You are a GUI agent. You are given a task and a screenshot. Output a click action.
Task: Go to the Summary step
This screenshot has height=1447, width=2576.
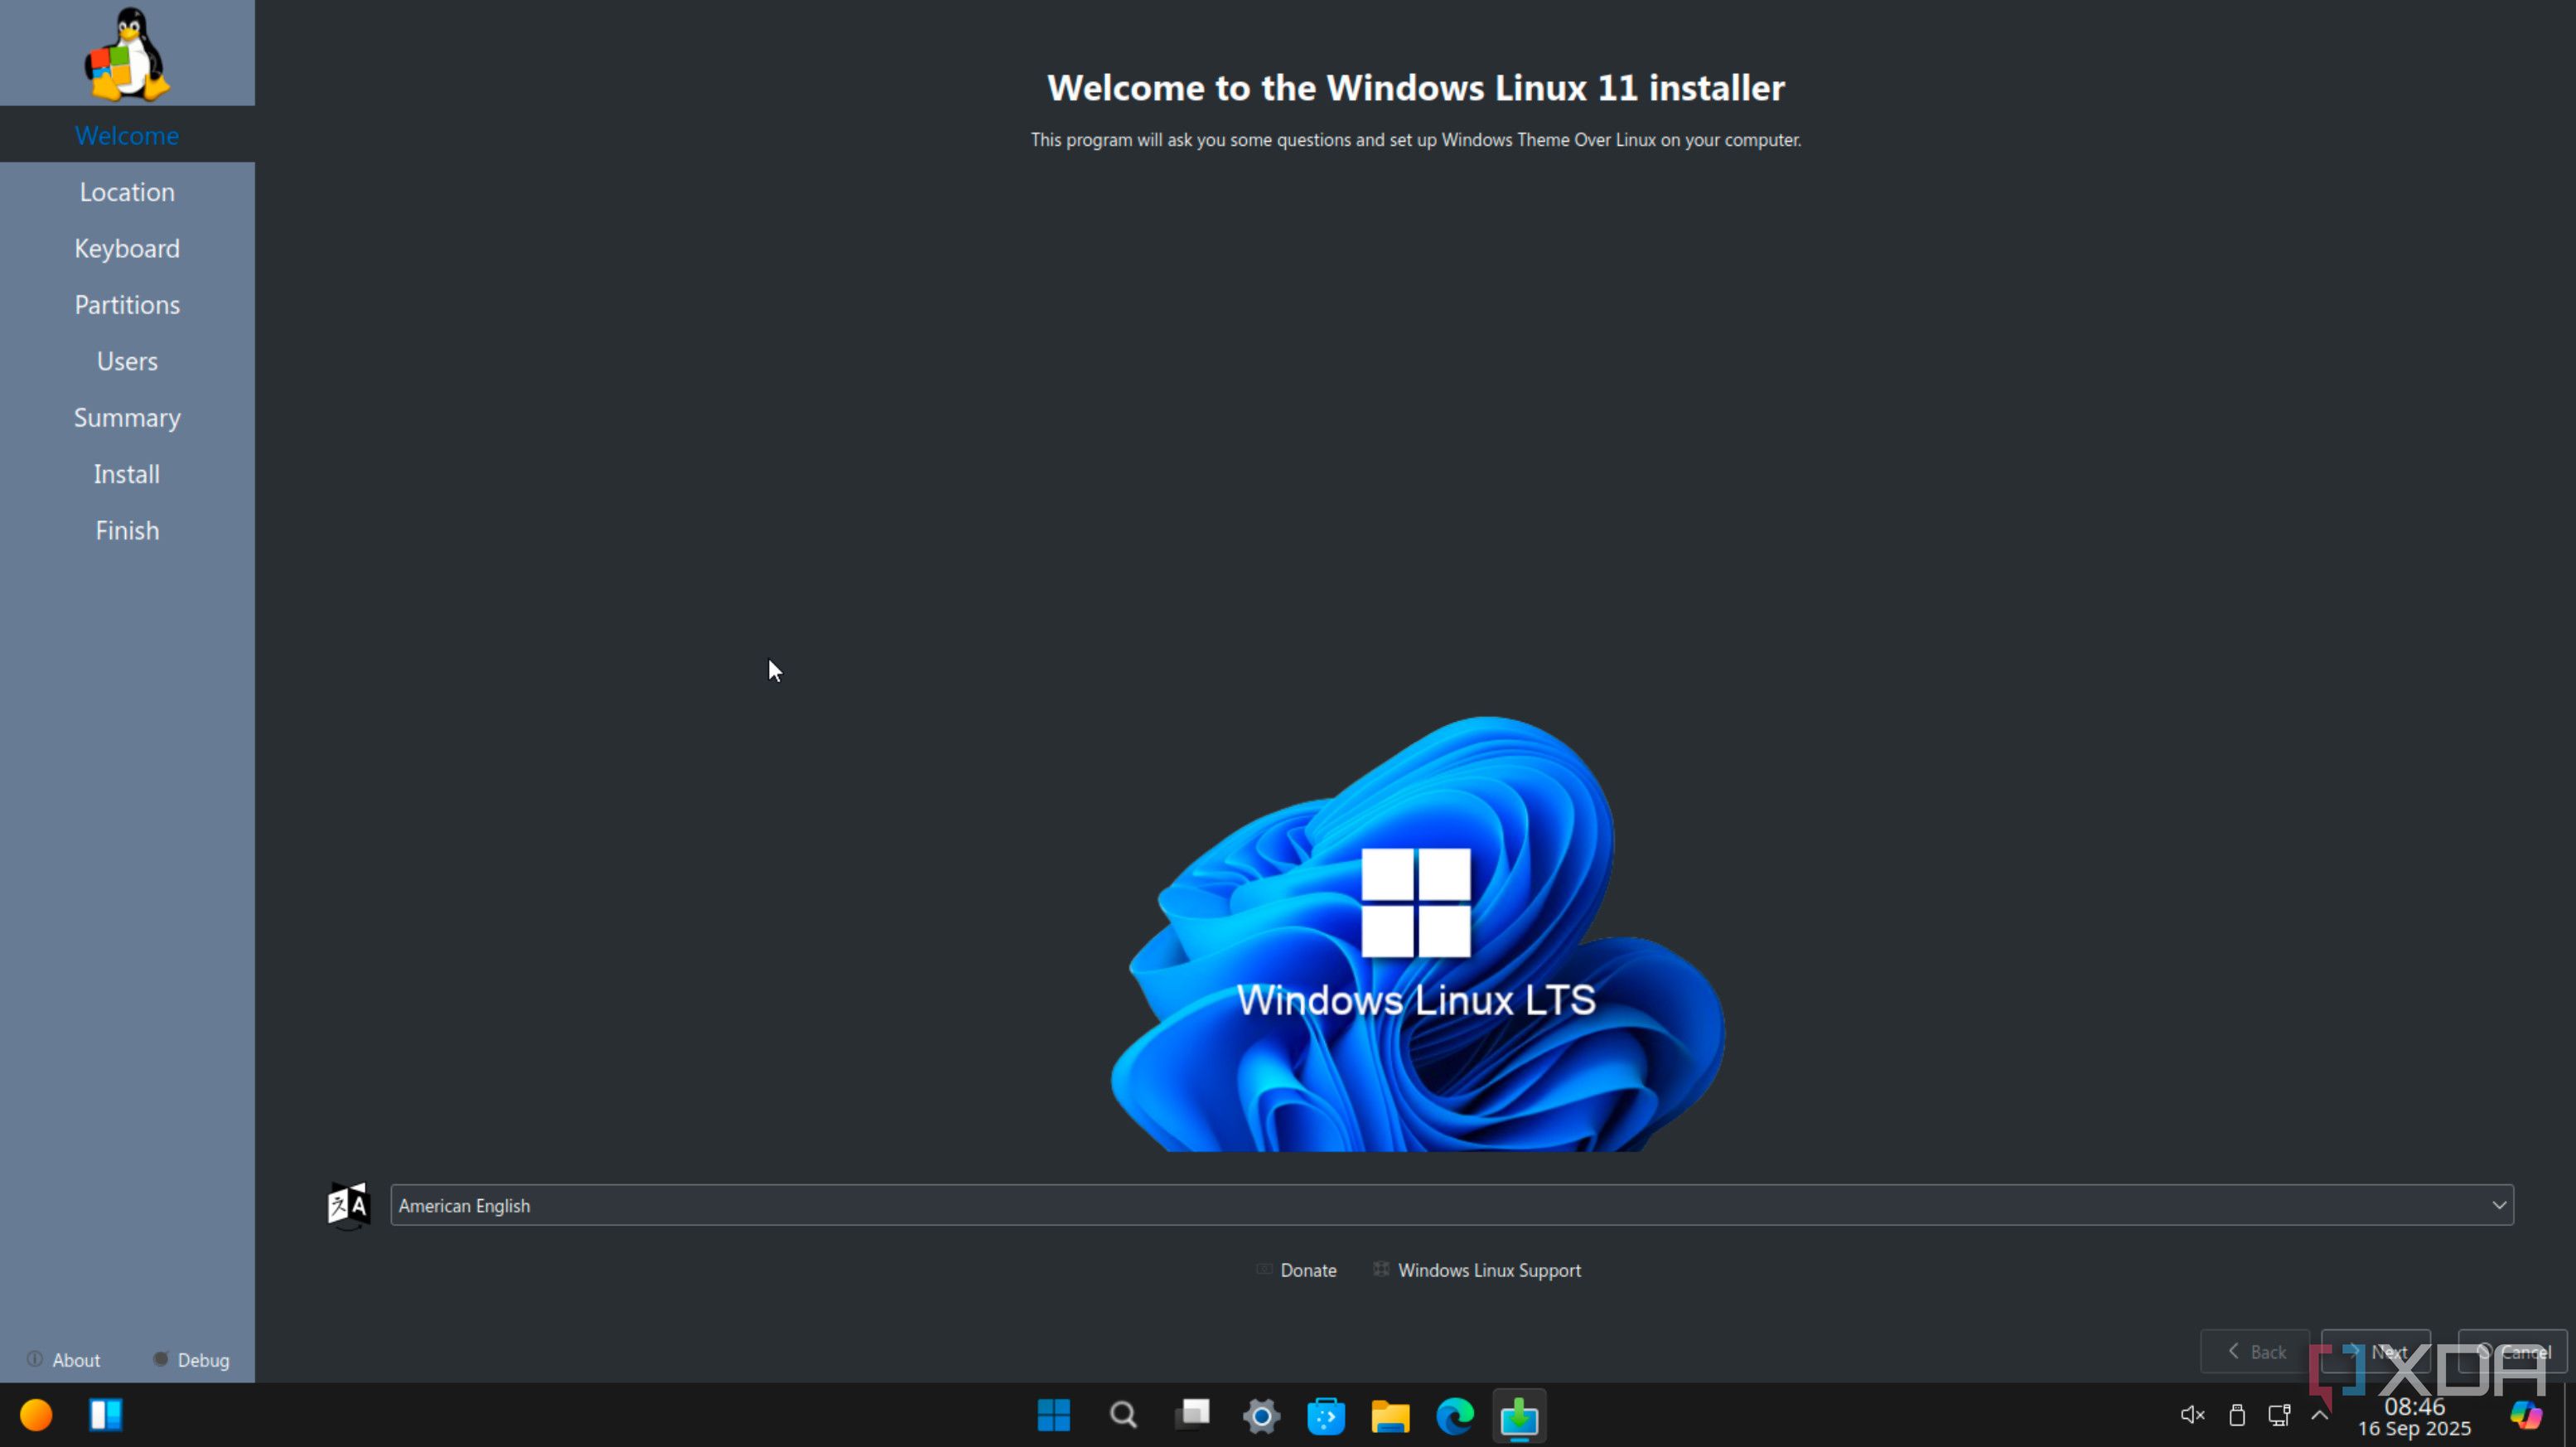coord(127,418)
